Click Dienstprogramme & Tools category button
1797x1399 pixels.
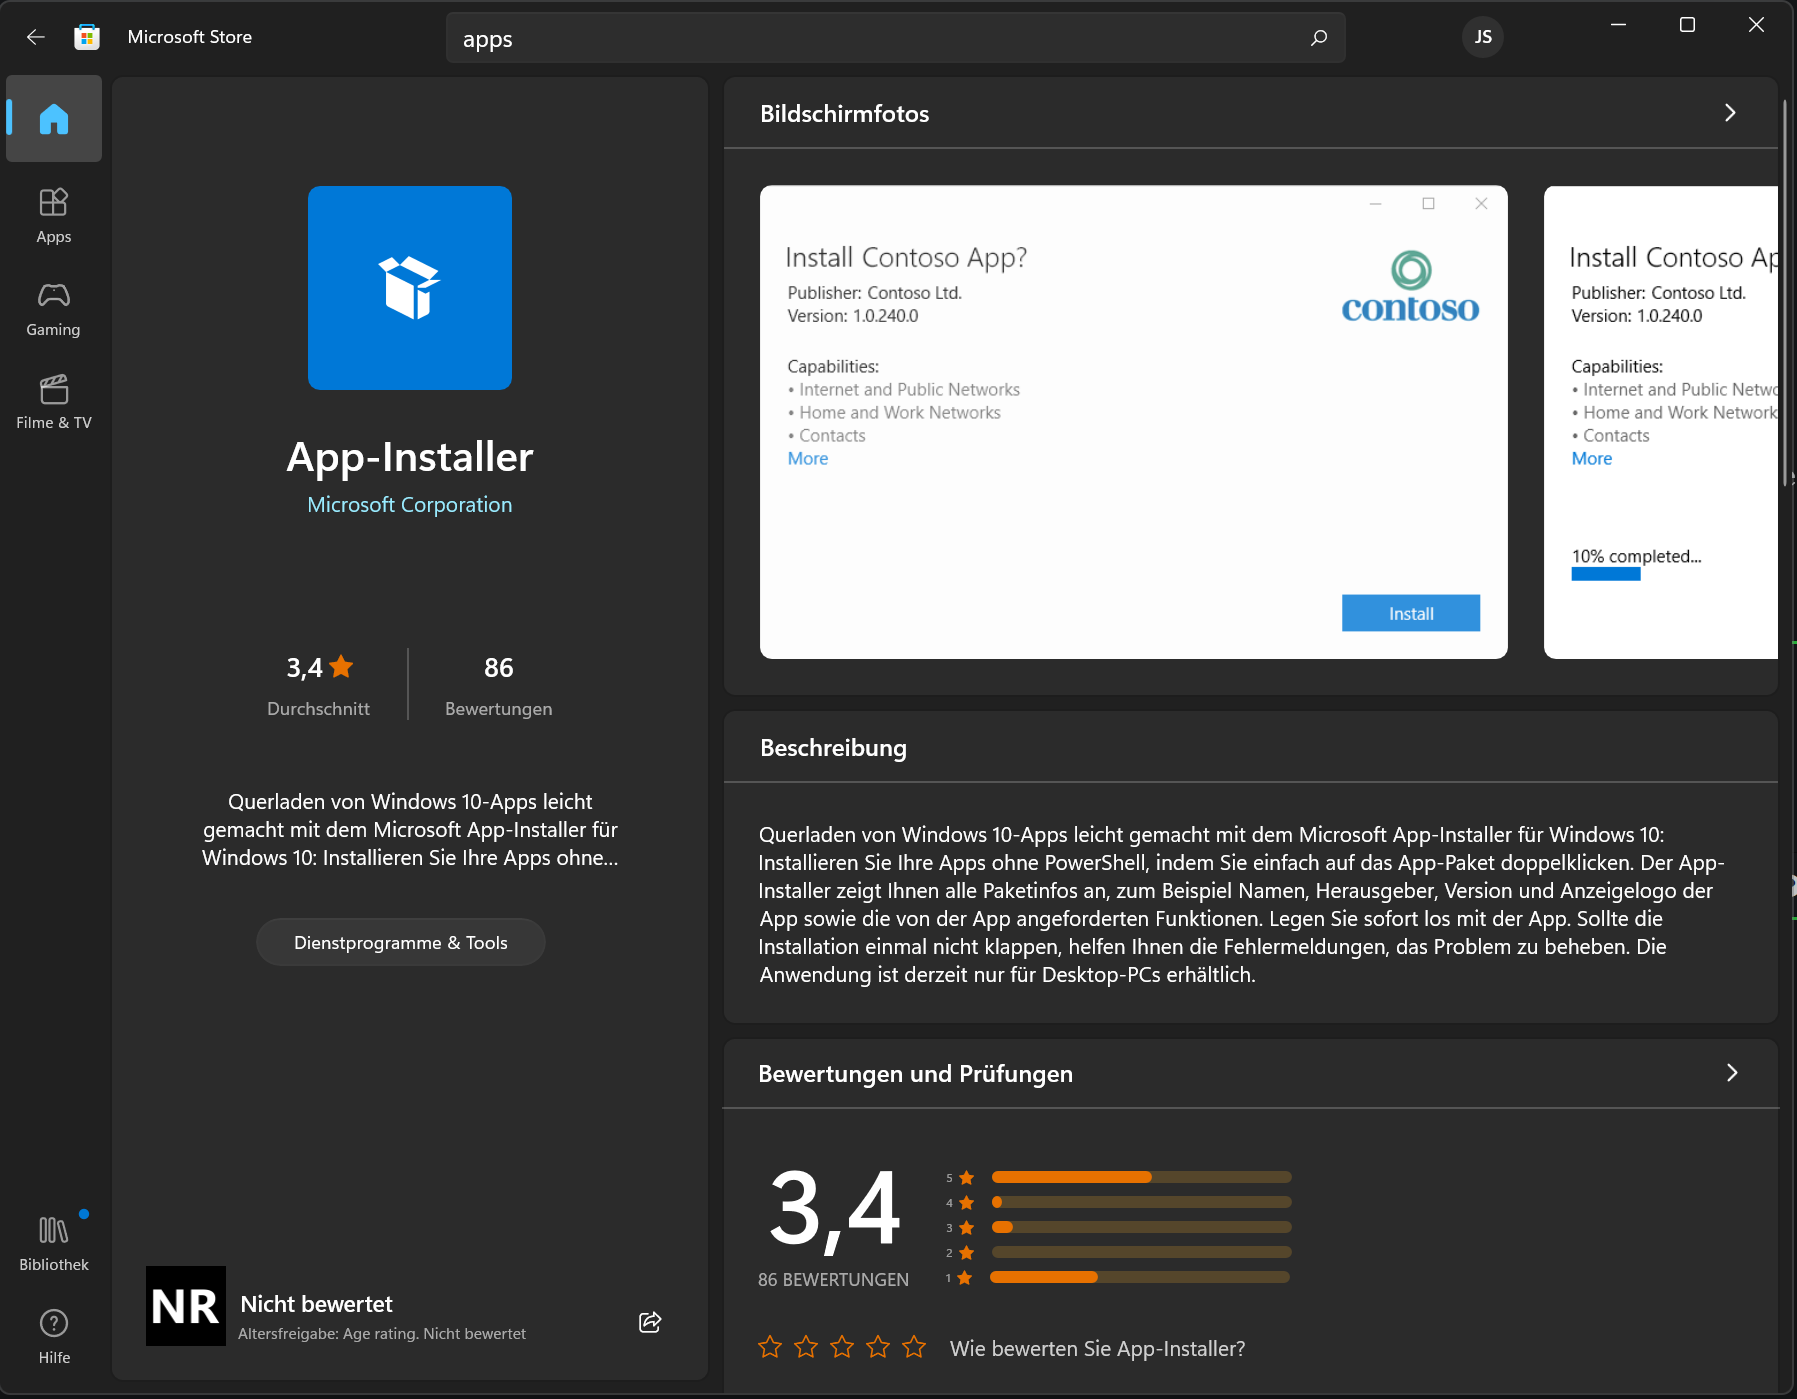tap(401, 942)
